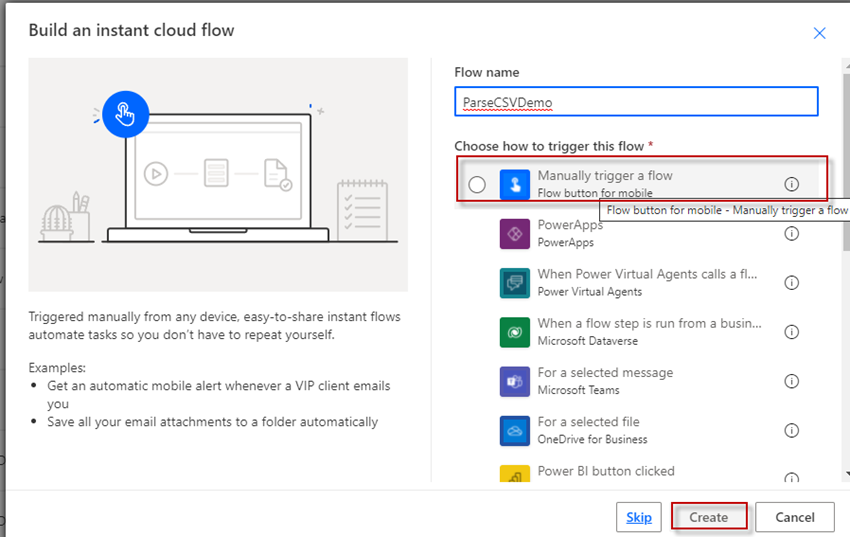Click the Manually trigger a flow icon
The width and height of the screenshot is (850, 537).
coord(514,184)
